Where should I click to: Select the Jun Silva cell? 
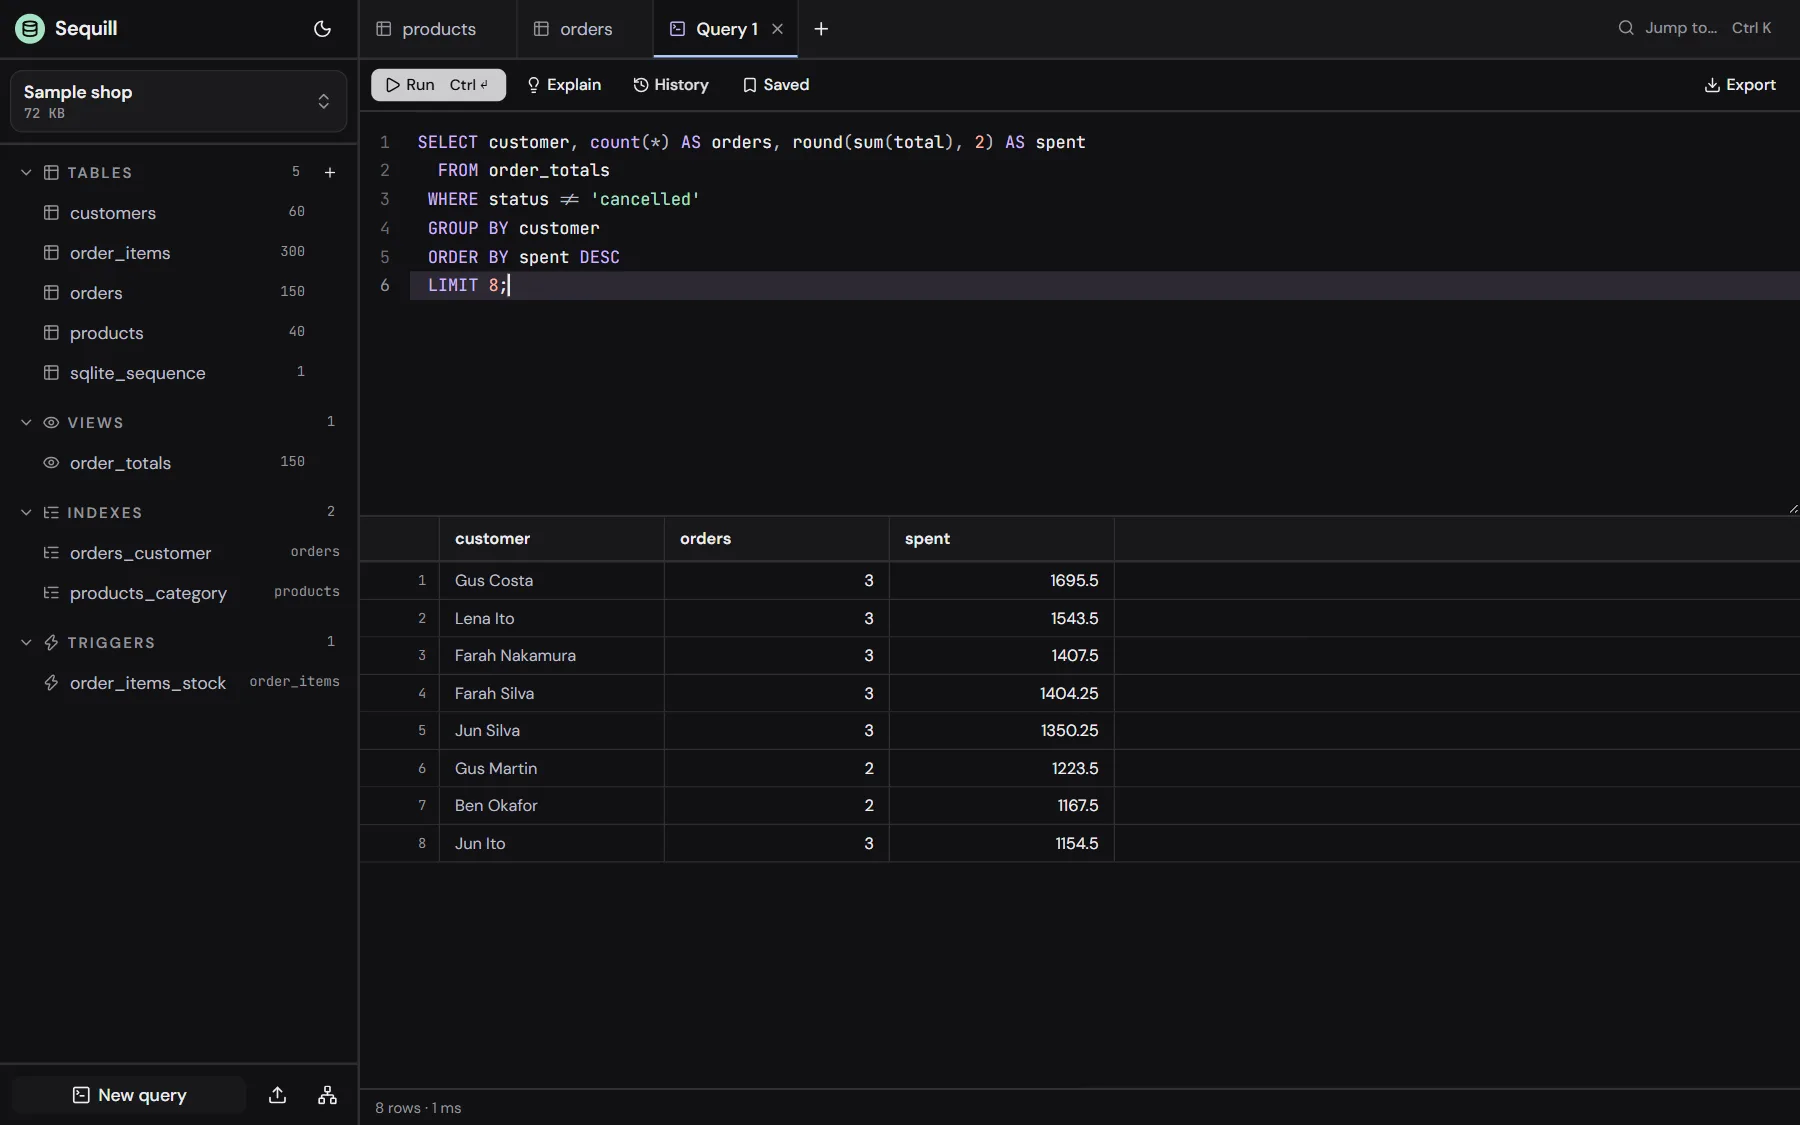click(x=552, y=731)
